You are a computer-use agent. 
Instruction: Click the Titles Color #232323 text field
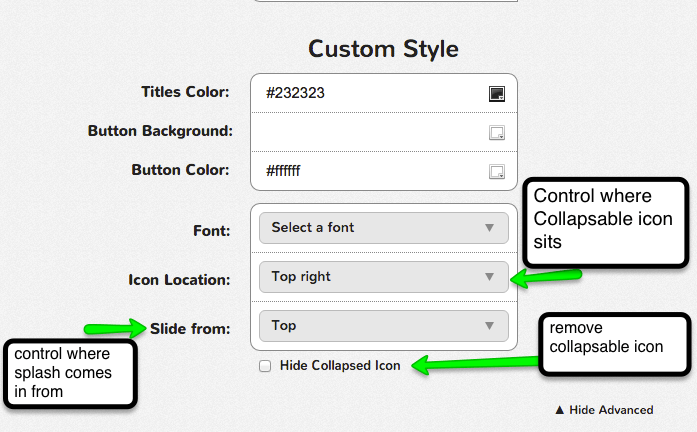[370, 93]
